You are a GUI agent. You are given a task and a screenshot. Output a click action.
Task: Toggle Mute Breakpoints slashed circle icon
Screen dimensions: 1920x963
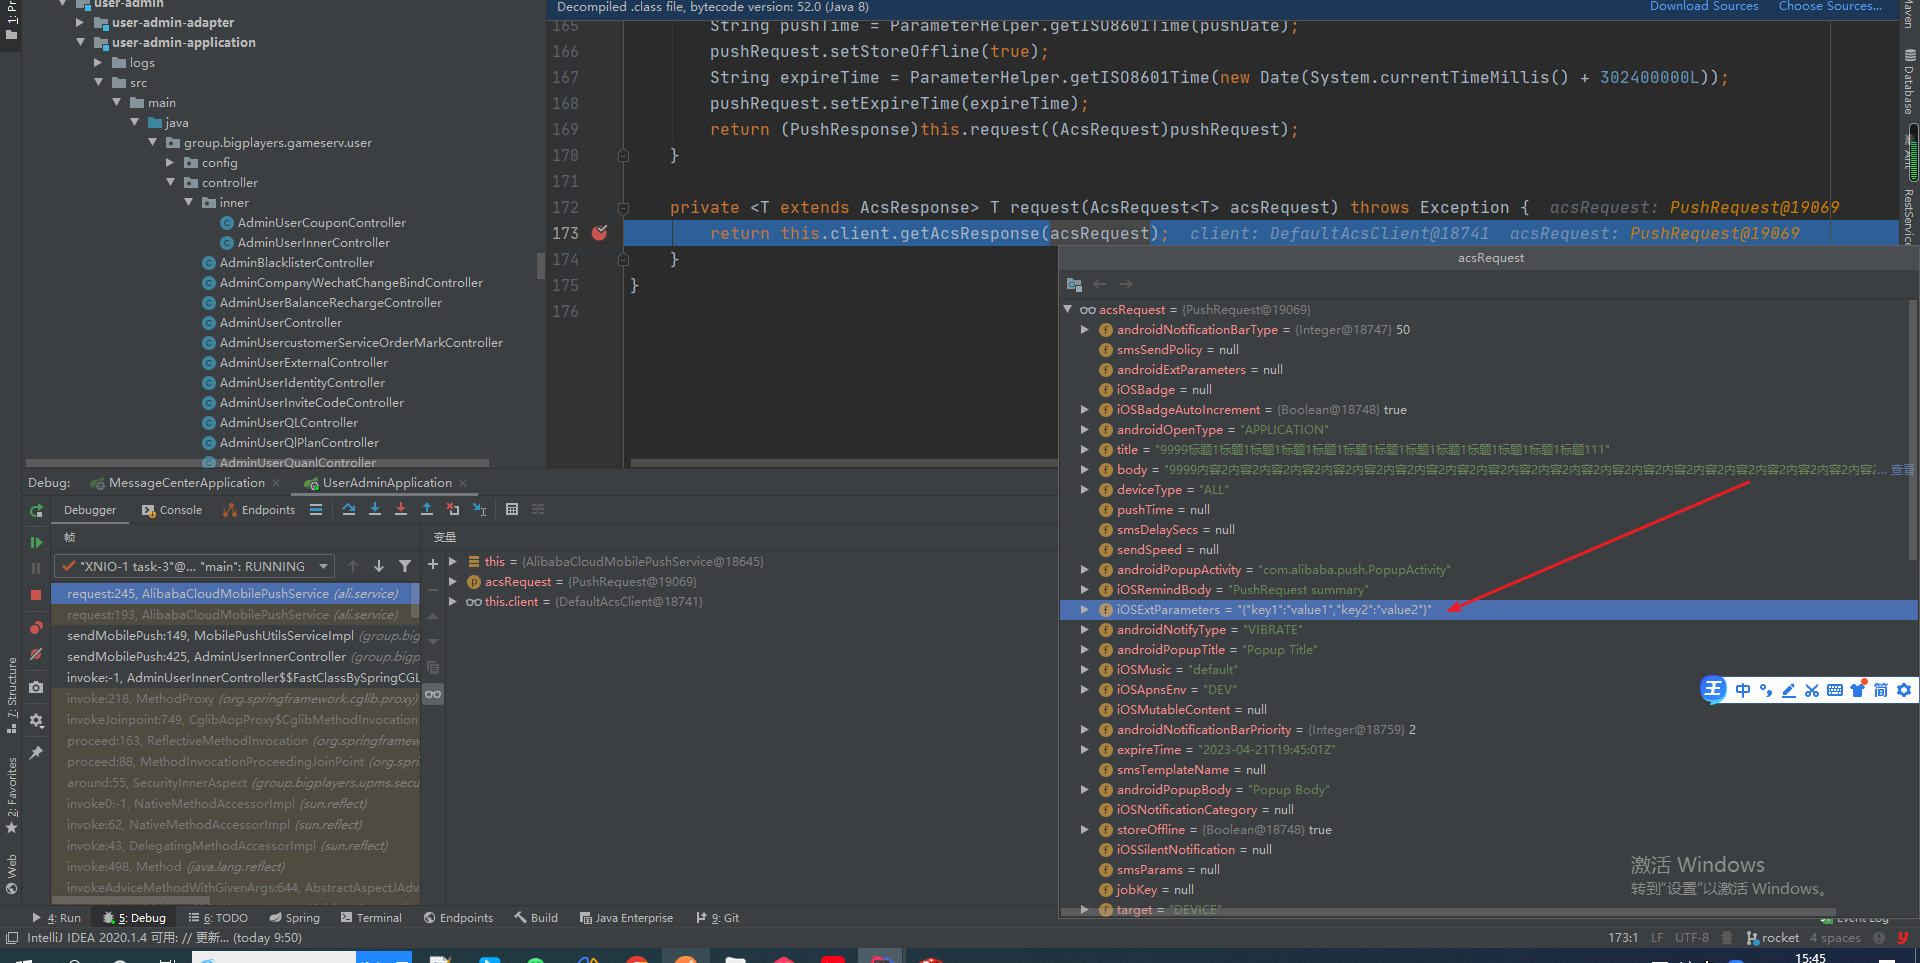coord(36,654)
